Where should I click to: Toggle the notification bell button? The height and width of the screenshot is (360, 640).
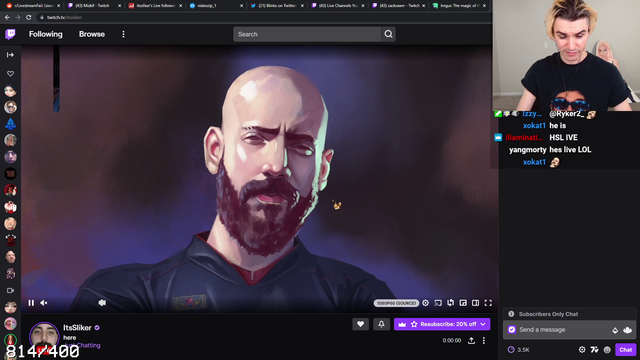pyautogui.click(x=381, y=324)
